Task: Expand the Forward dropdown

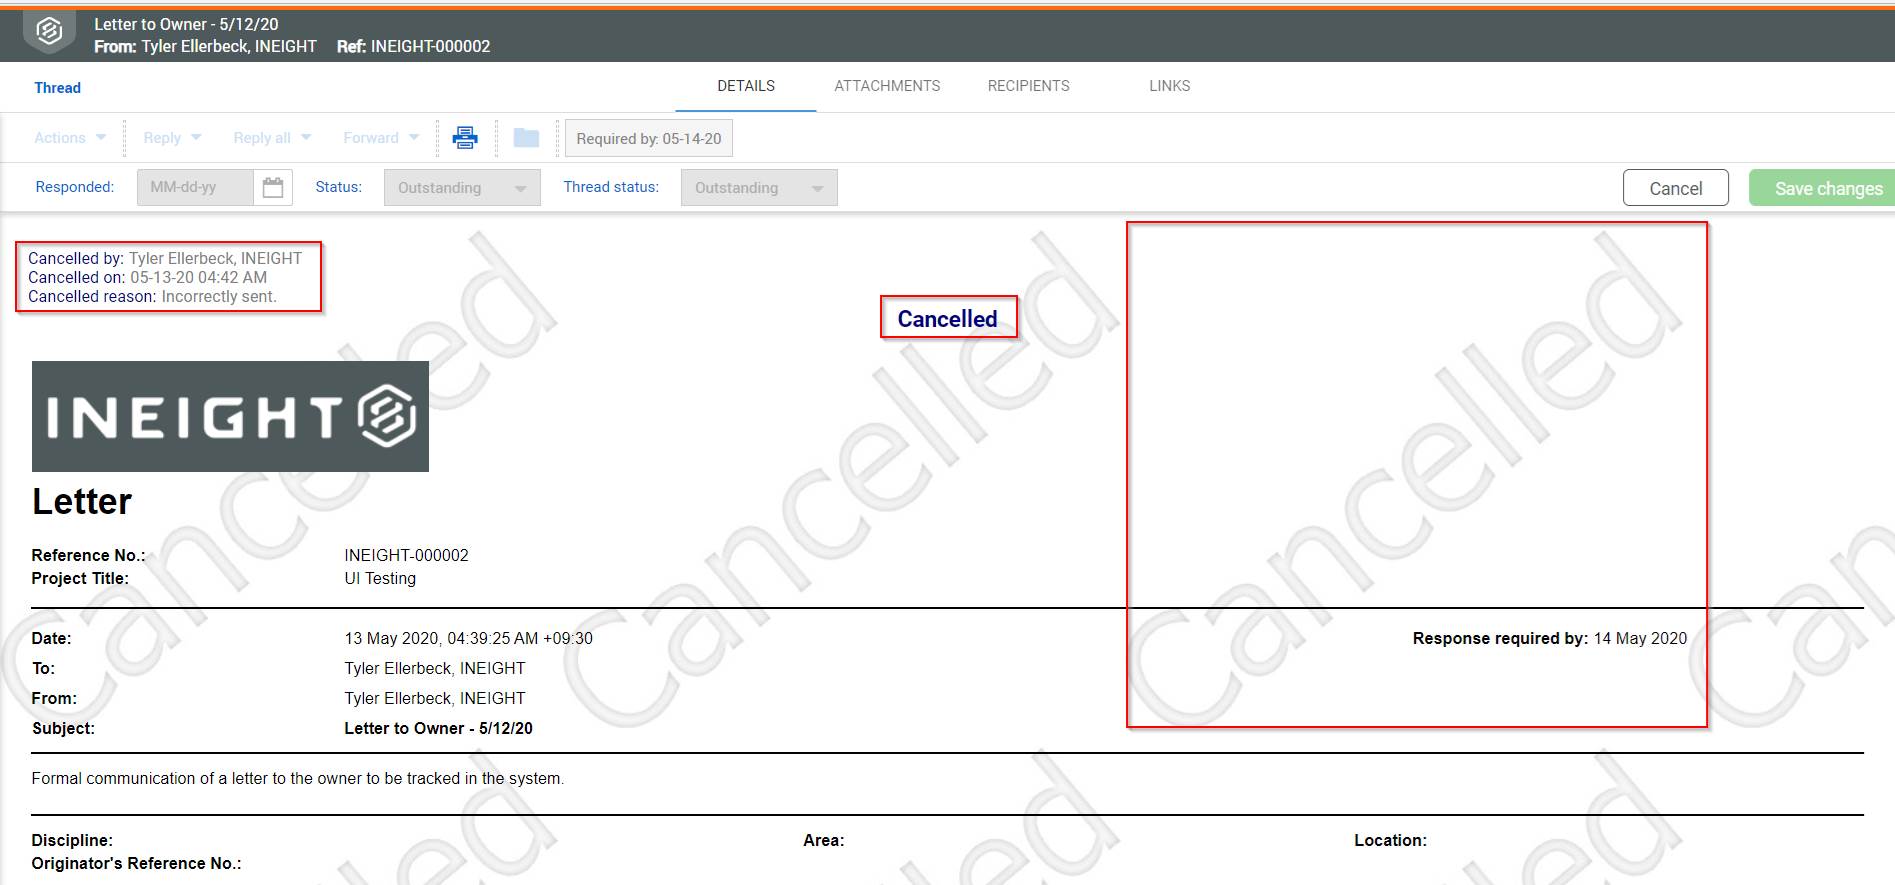Action: pos(381,138)
